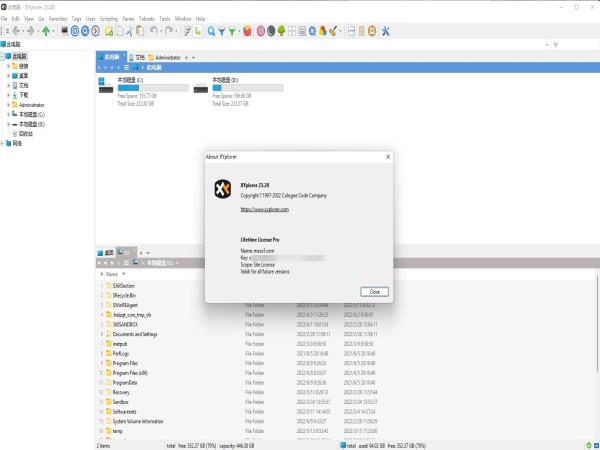This screenshot has width=600, height=450.
Task: Click the Copy icon in toolbar
Action: (120, 31)
